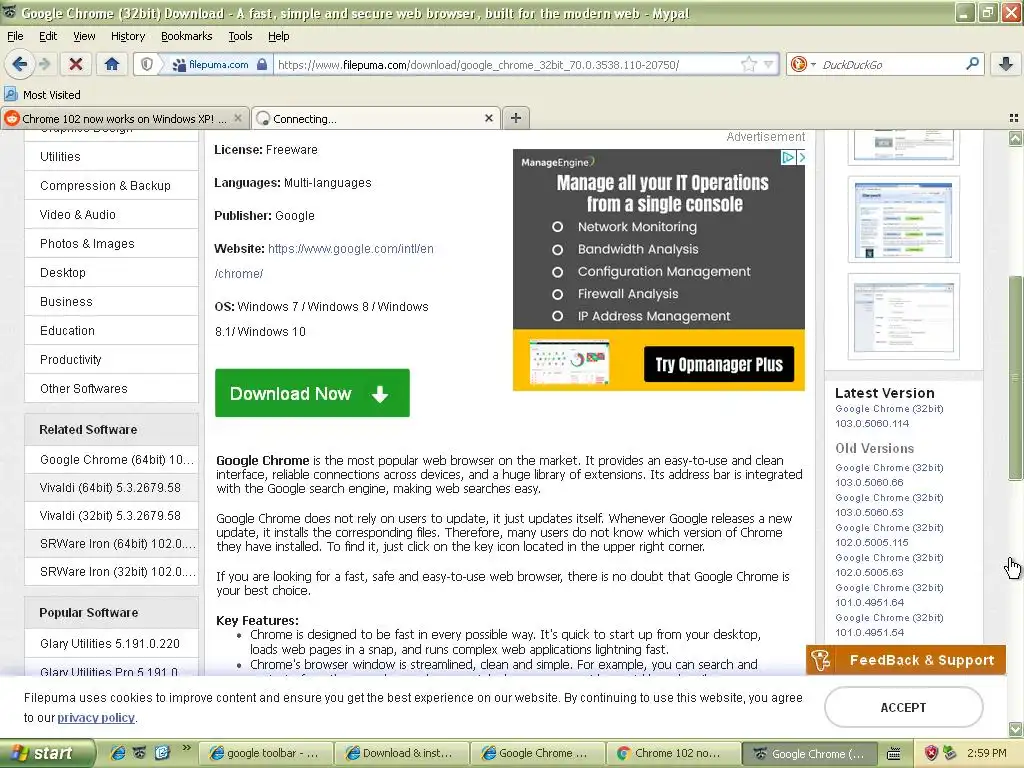Open the Windows start button
The image size is (1024, 768).
coord(47,754)
